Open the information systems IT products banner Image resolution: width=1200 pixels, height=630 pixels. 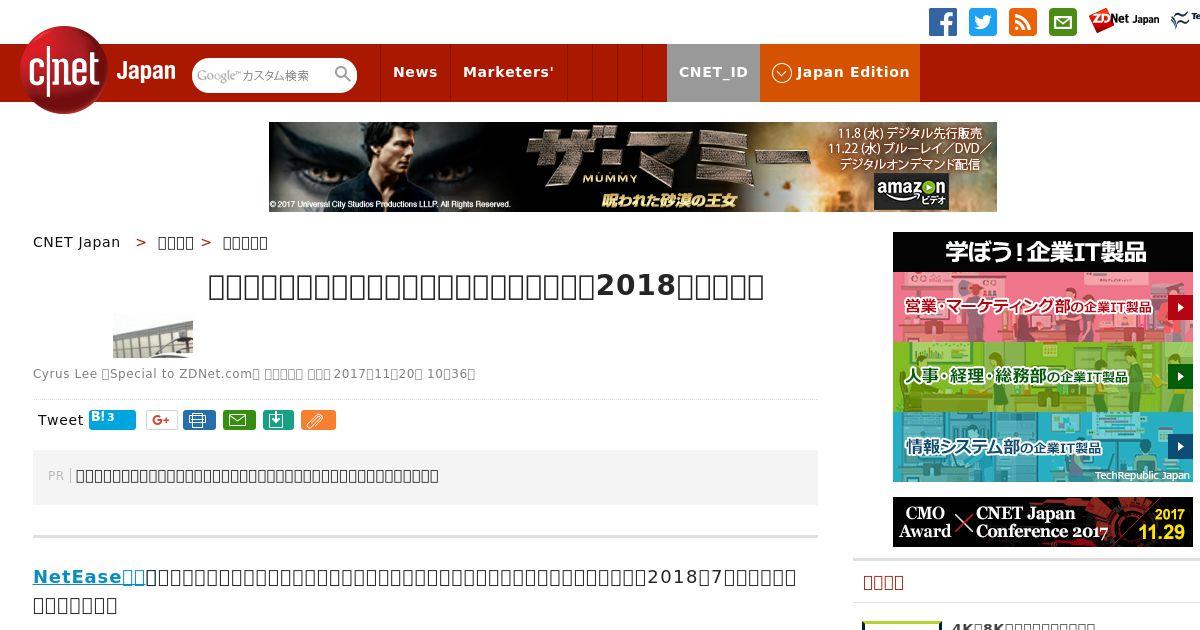pyautogui.click(x=1043, y=447)
